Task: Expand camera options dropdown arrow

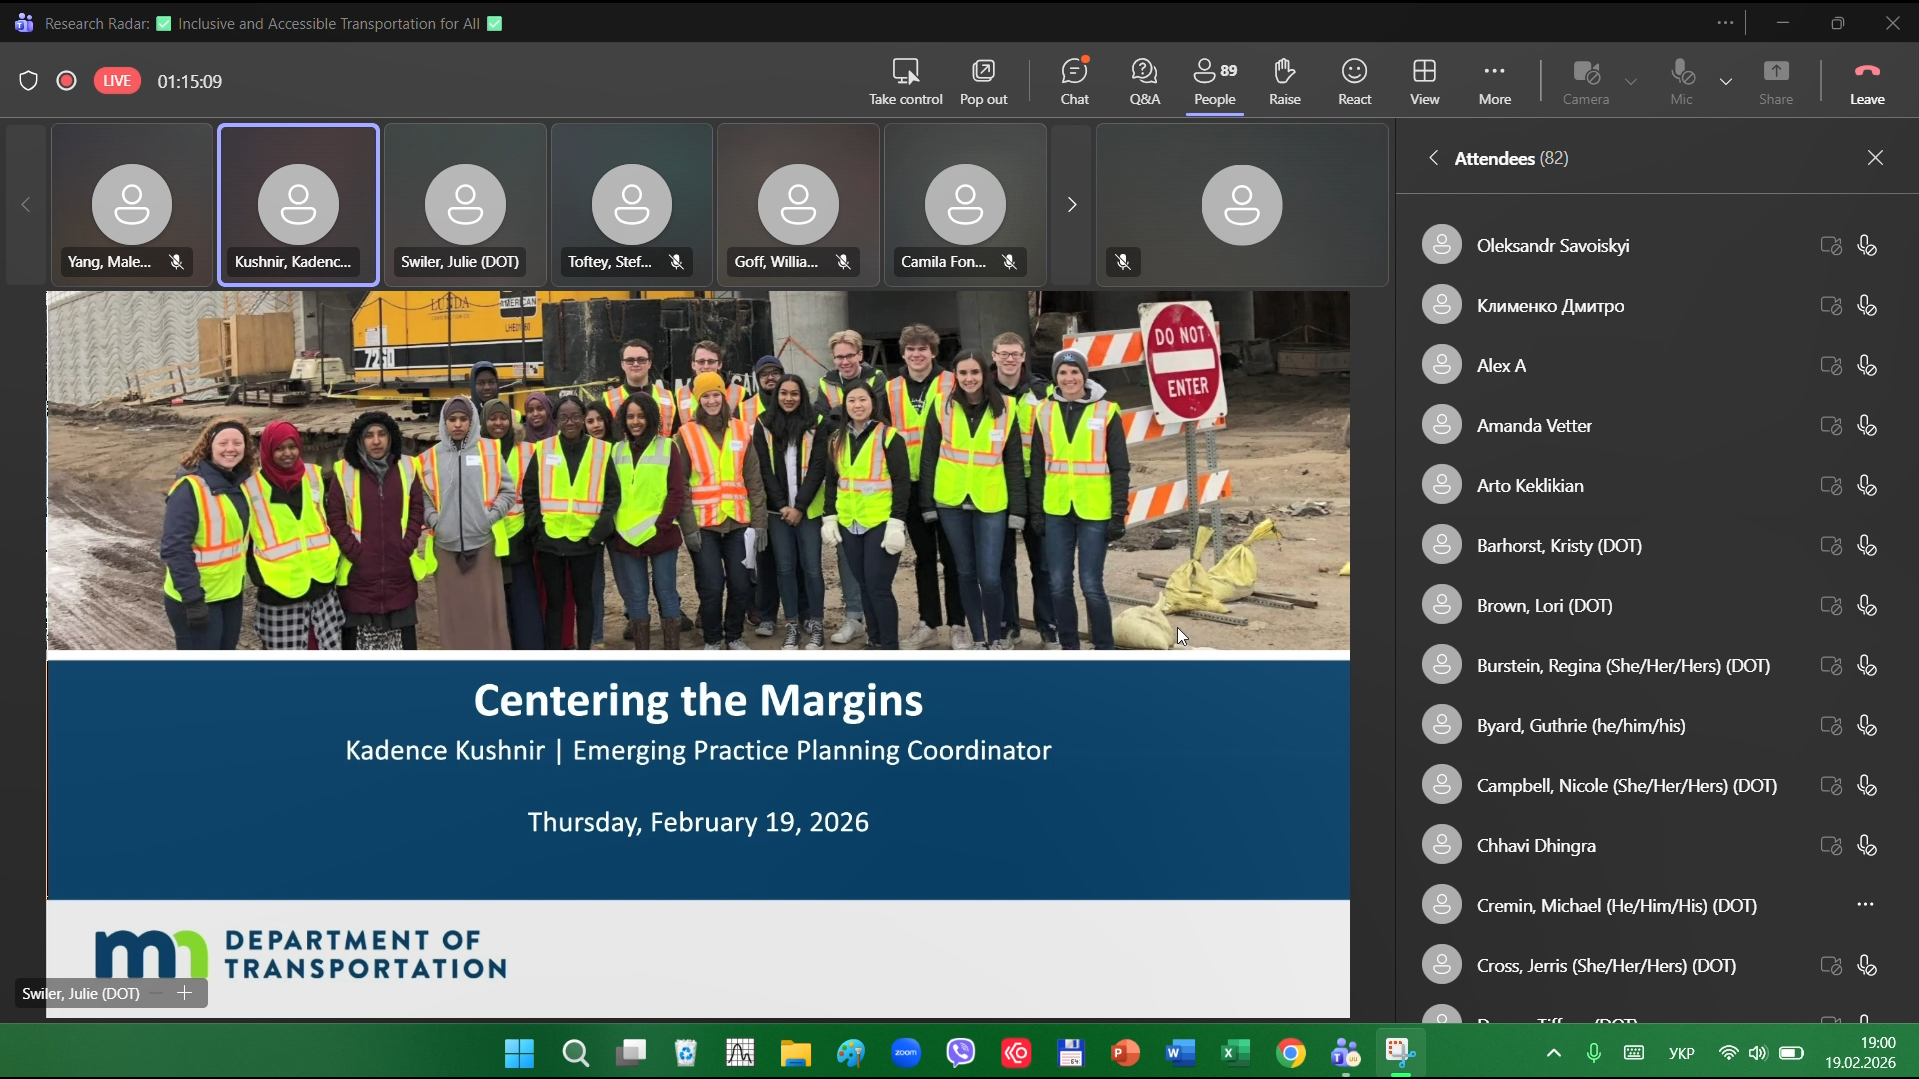Action: (x=1631, y=81)
